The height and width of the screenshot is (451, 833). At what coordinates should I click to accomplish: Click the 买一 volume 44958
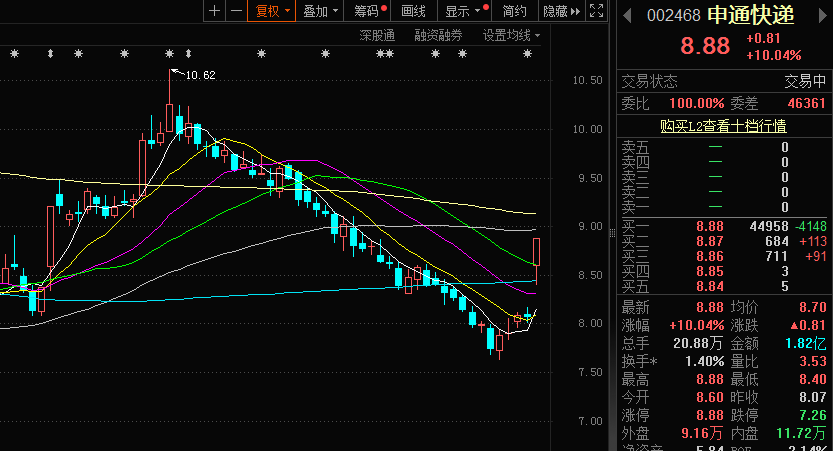tap(769, 226)
